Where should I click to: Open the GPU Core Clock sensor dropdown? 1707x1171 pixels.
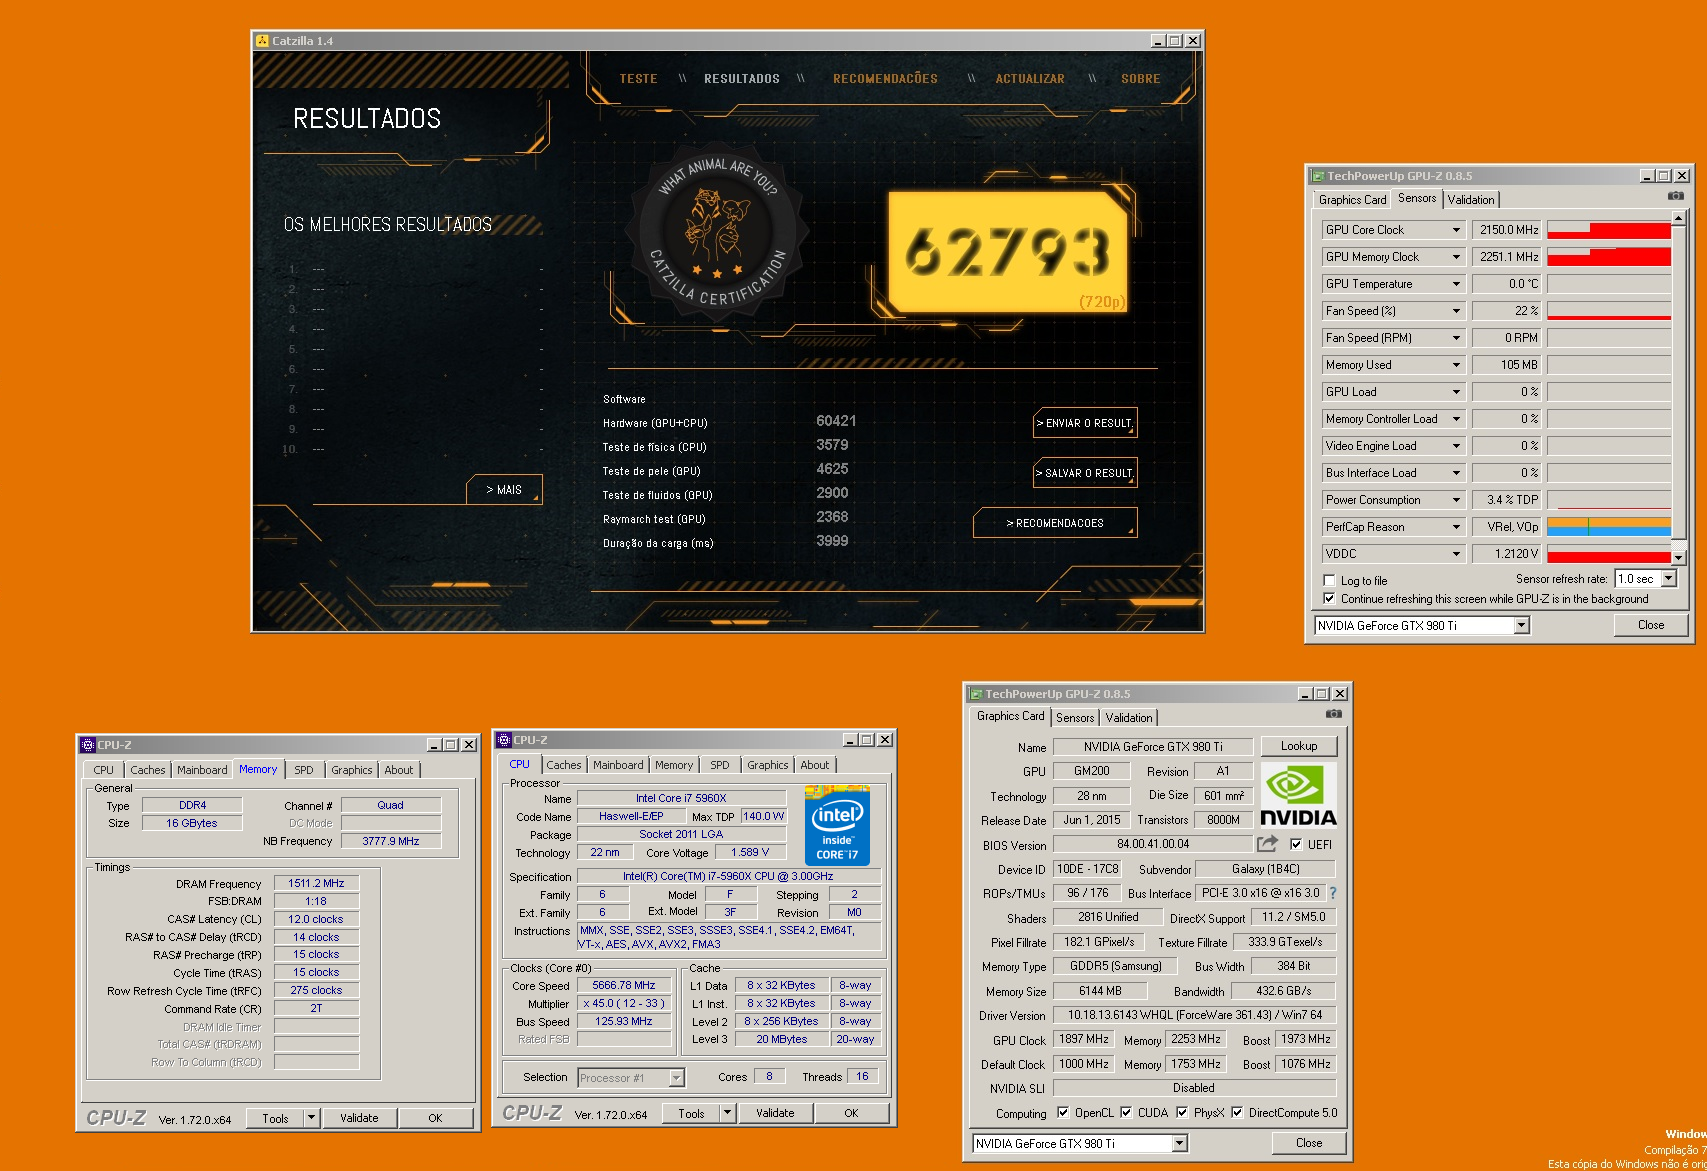(1456, 230)
